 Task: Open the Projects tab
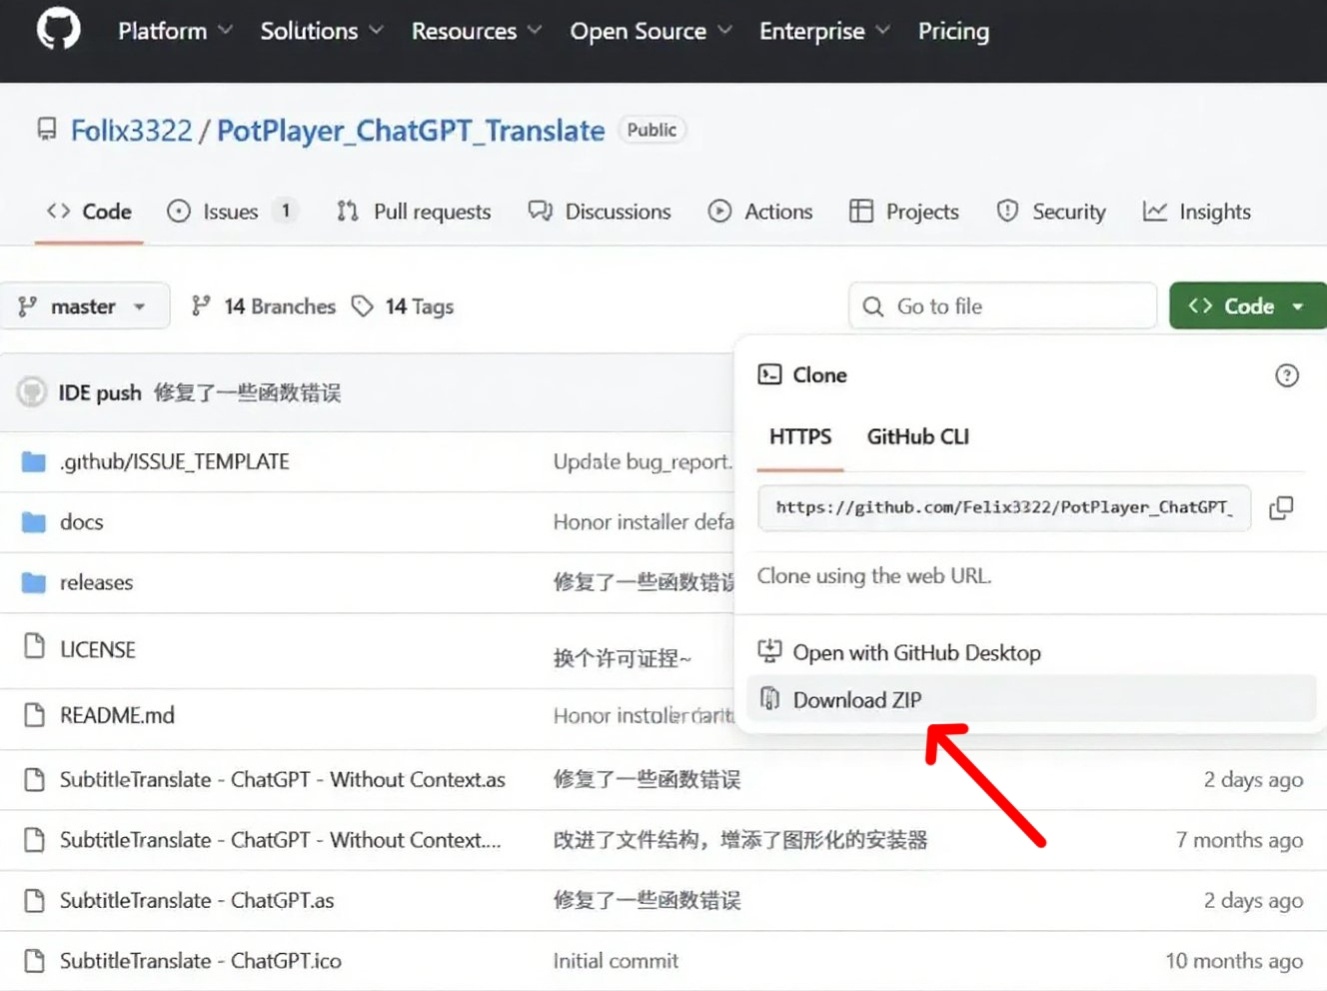point(904,211)
